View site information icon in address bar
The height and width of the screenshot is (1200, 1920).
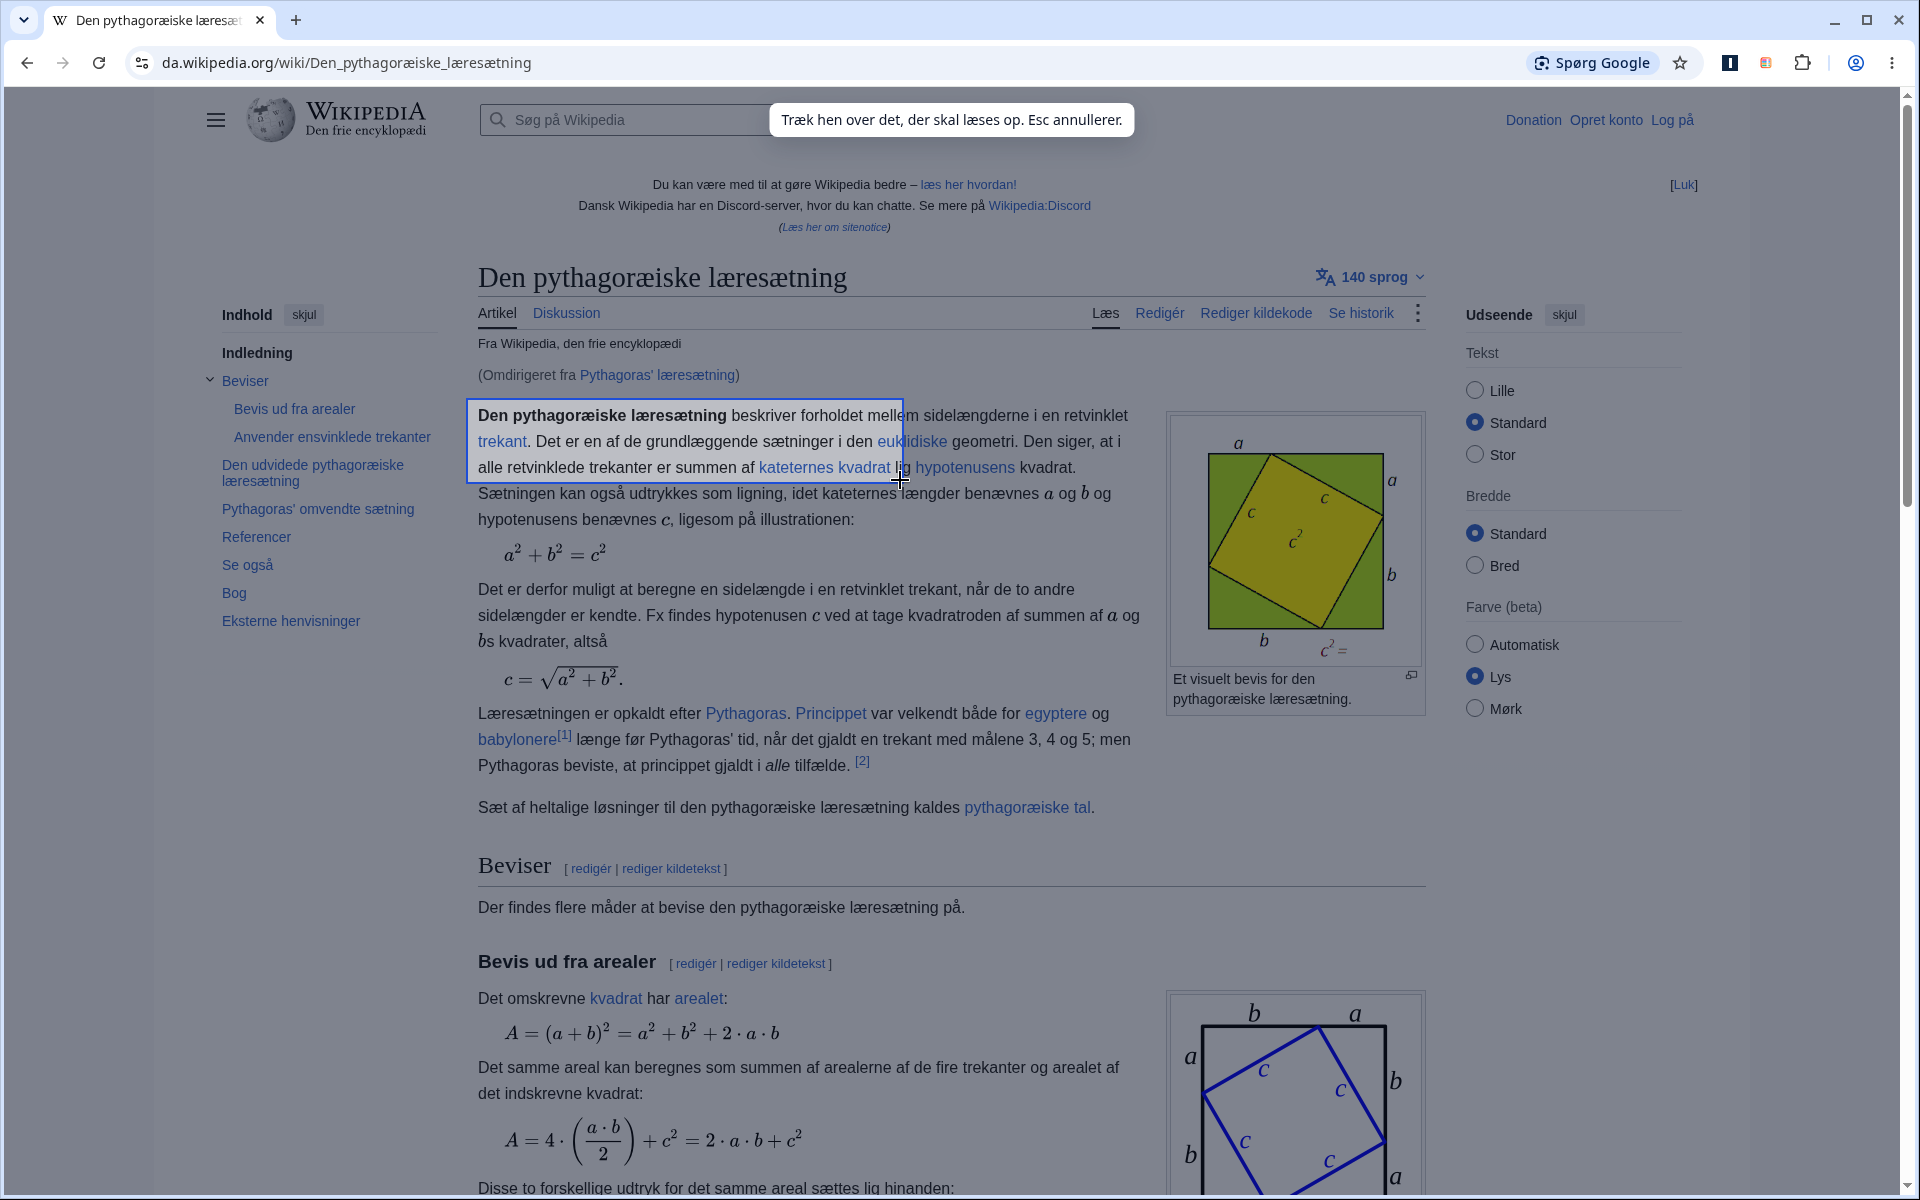tap(142, 63)
